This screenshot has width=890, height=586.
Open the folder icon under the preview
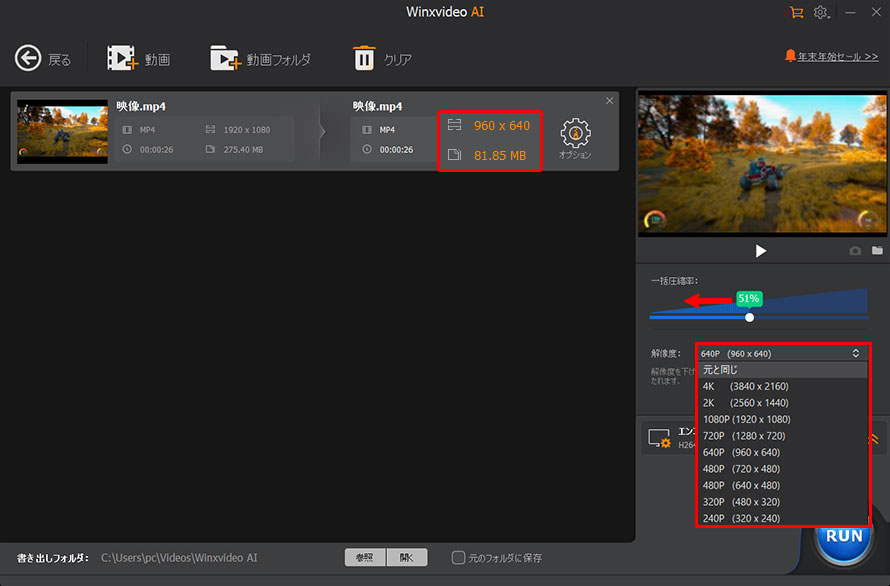(x=877, y=251)
